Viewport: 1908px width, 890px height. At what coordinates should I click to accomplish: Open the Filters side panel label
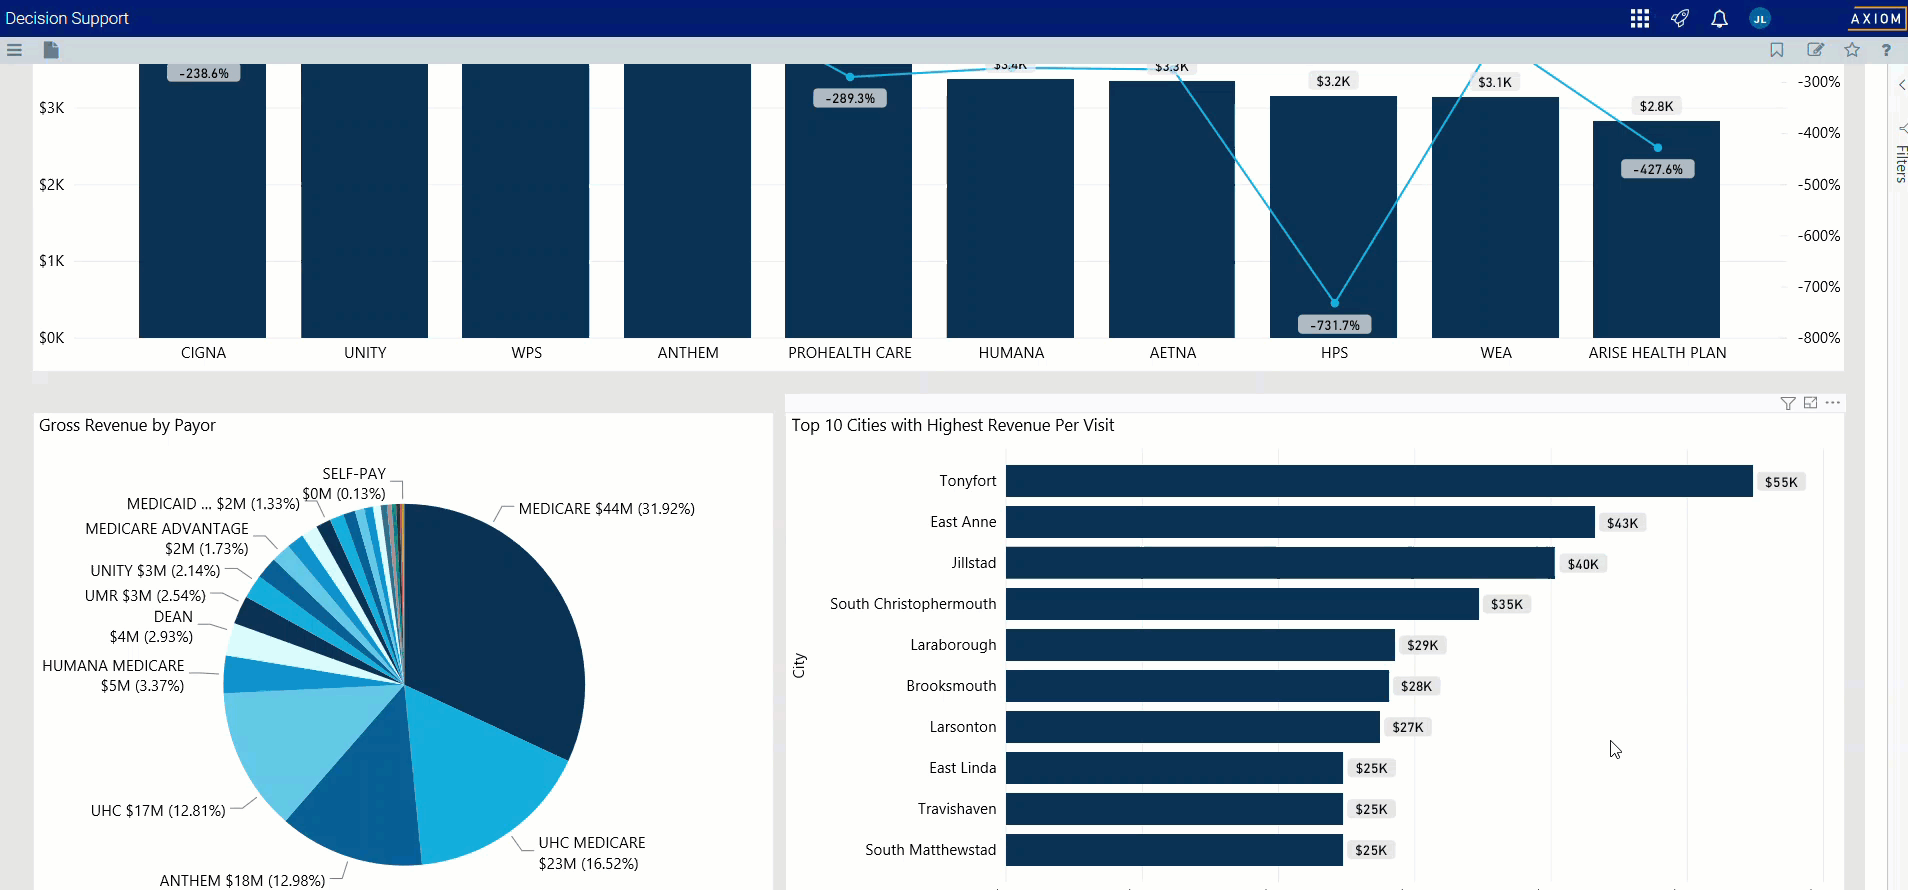(1901, 164)
